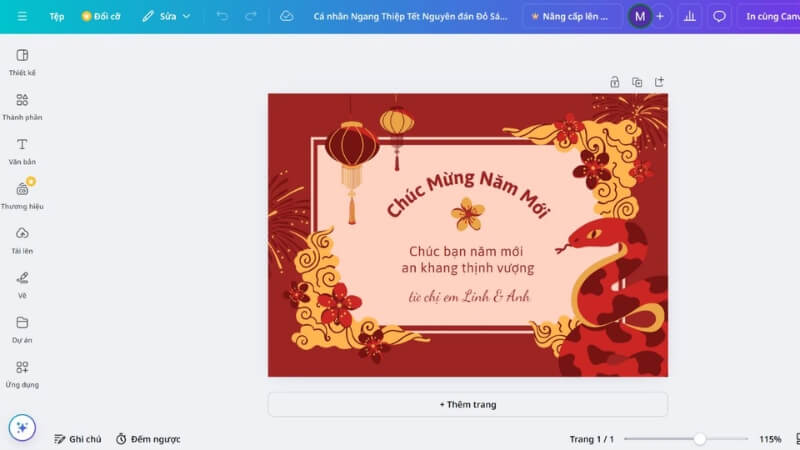Viewport: 800px width, 450px height.
Task: Open the Dự án projects panel
Action: (22, 328)
